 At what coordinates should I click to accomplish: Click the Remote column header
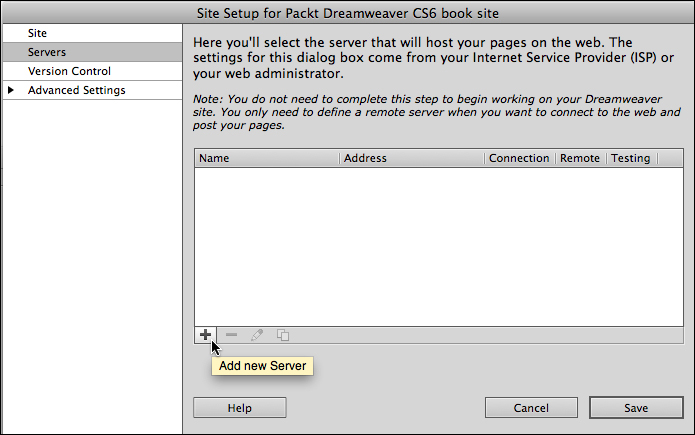580,158
